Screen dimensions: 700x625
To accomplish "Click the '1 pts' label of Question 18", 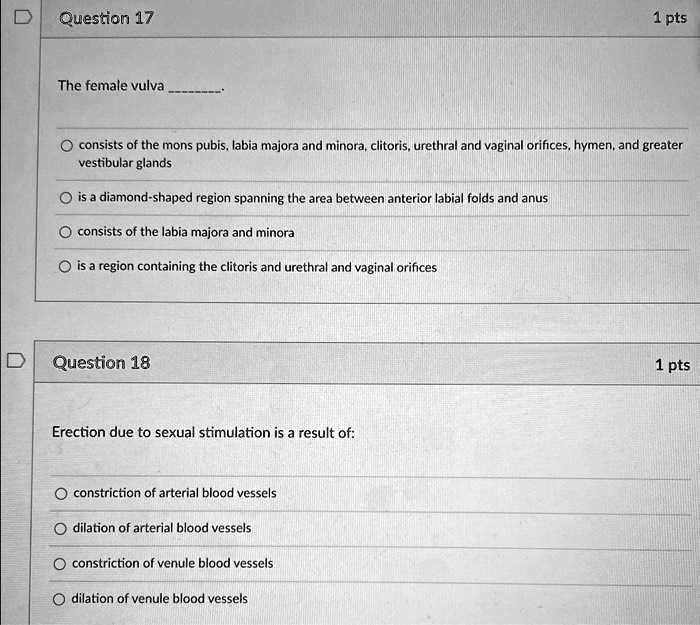I will coord(672,365).
